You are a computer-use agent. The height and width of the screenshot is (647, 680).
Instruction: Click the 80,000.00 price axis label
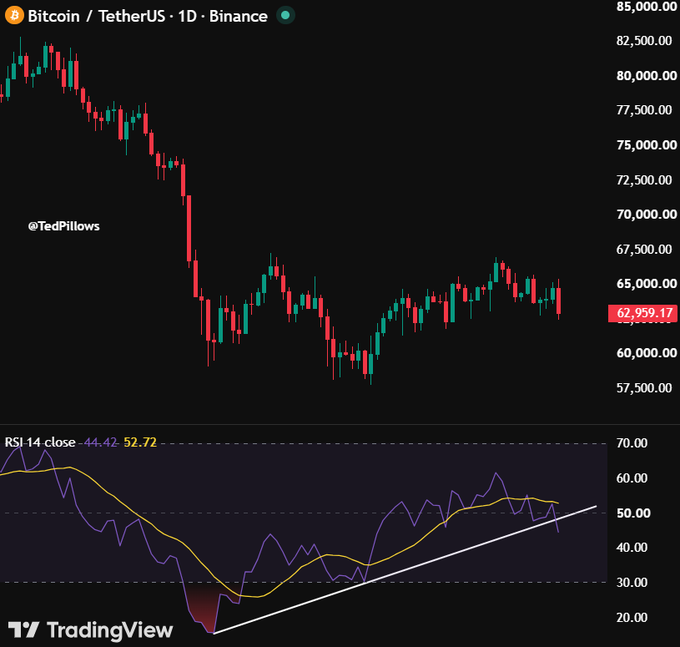647,76
